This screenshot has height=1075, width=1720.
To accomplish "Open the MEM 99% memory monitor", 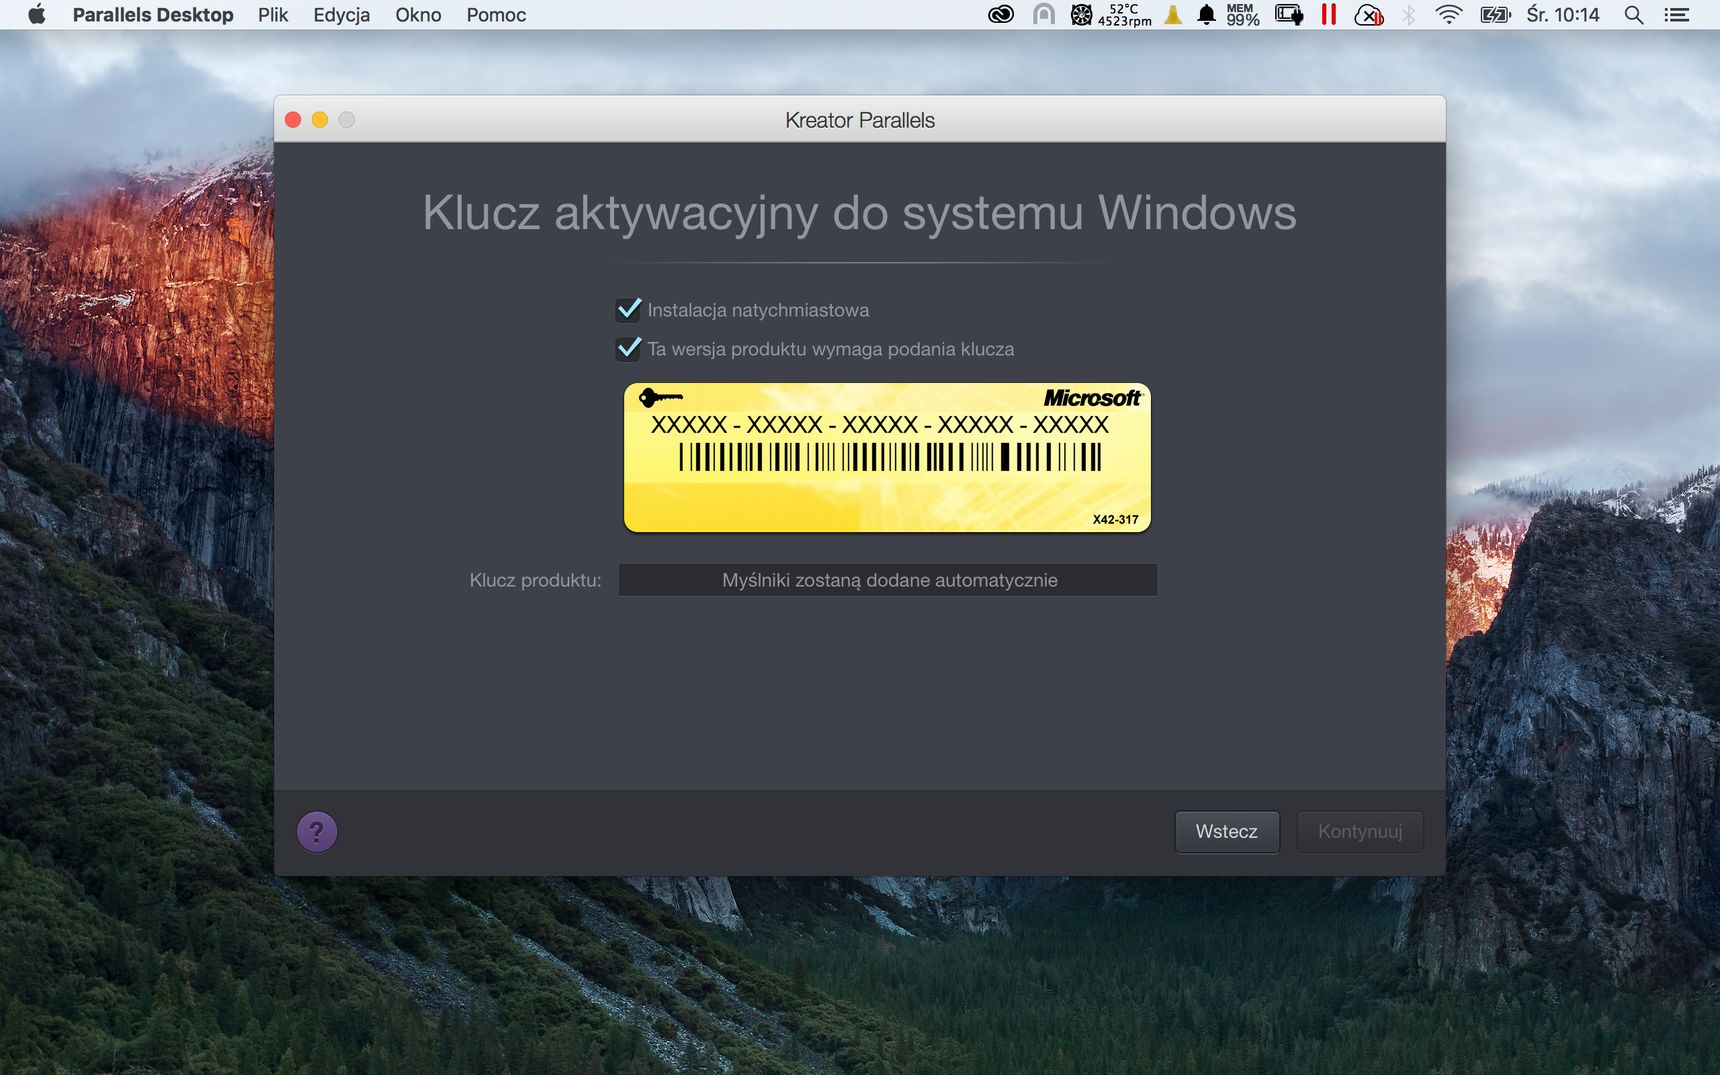I will coord(1243,14).
